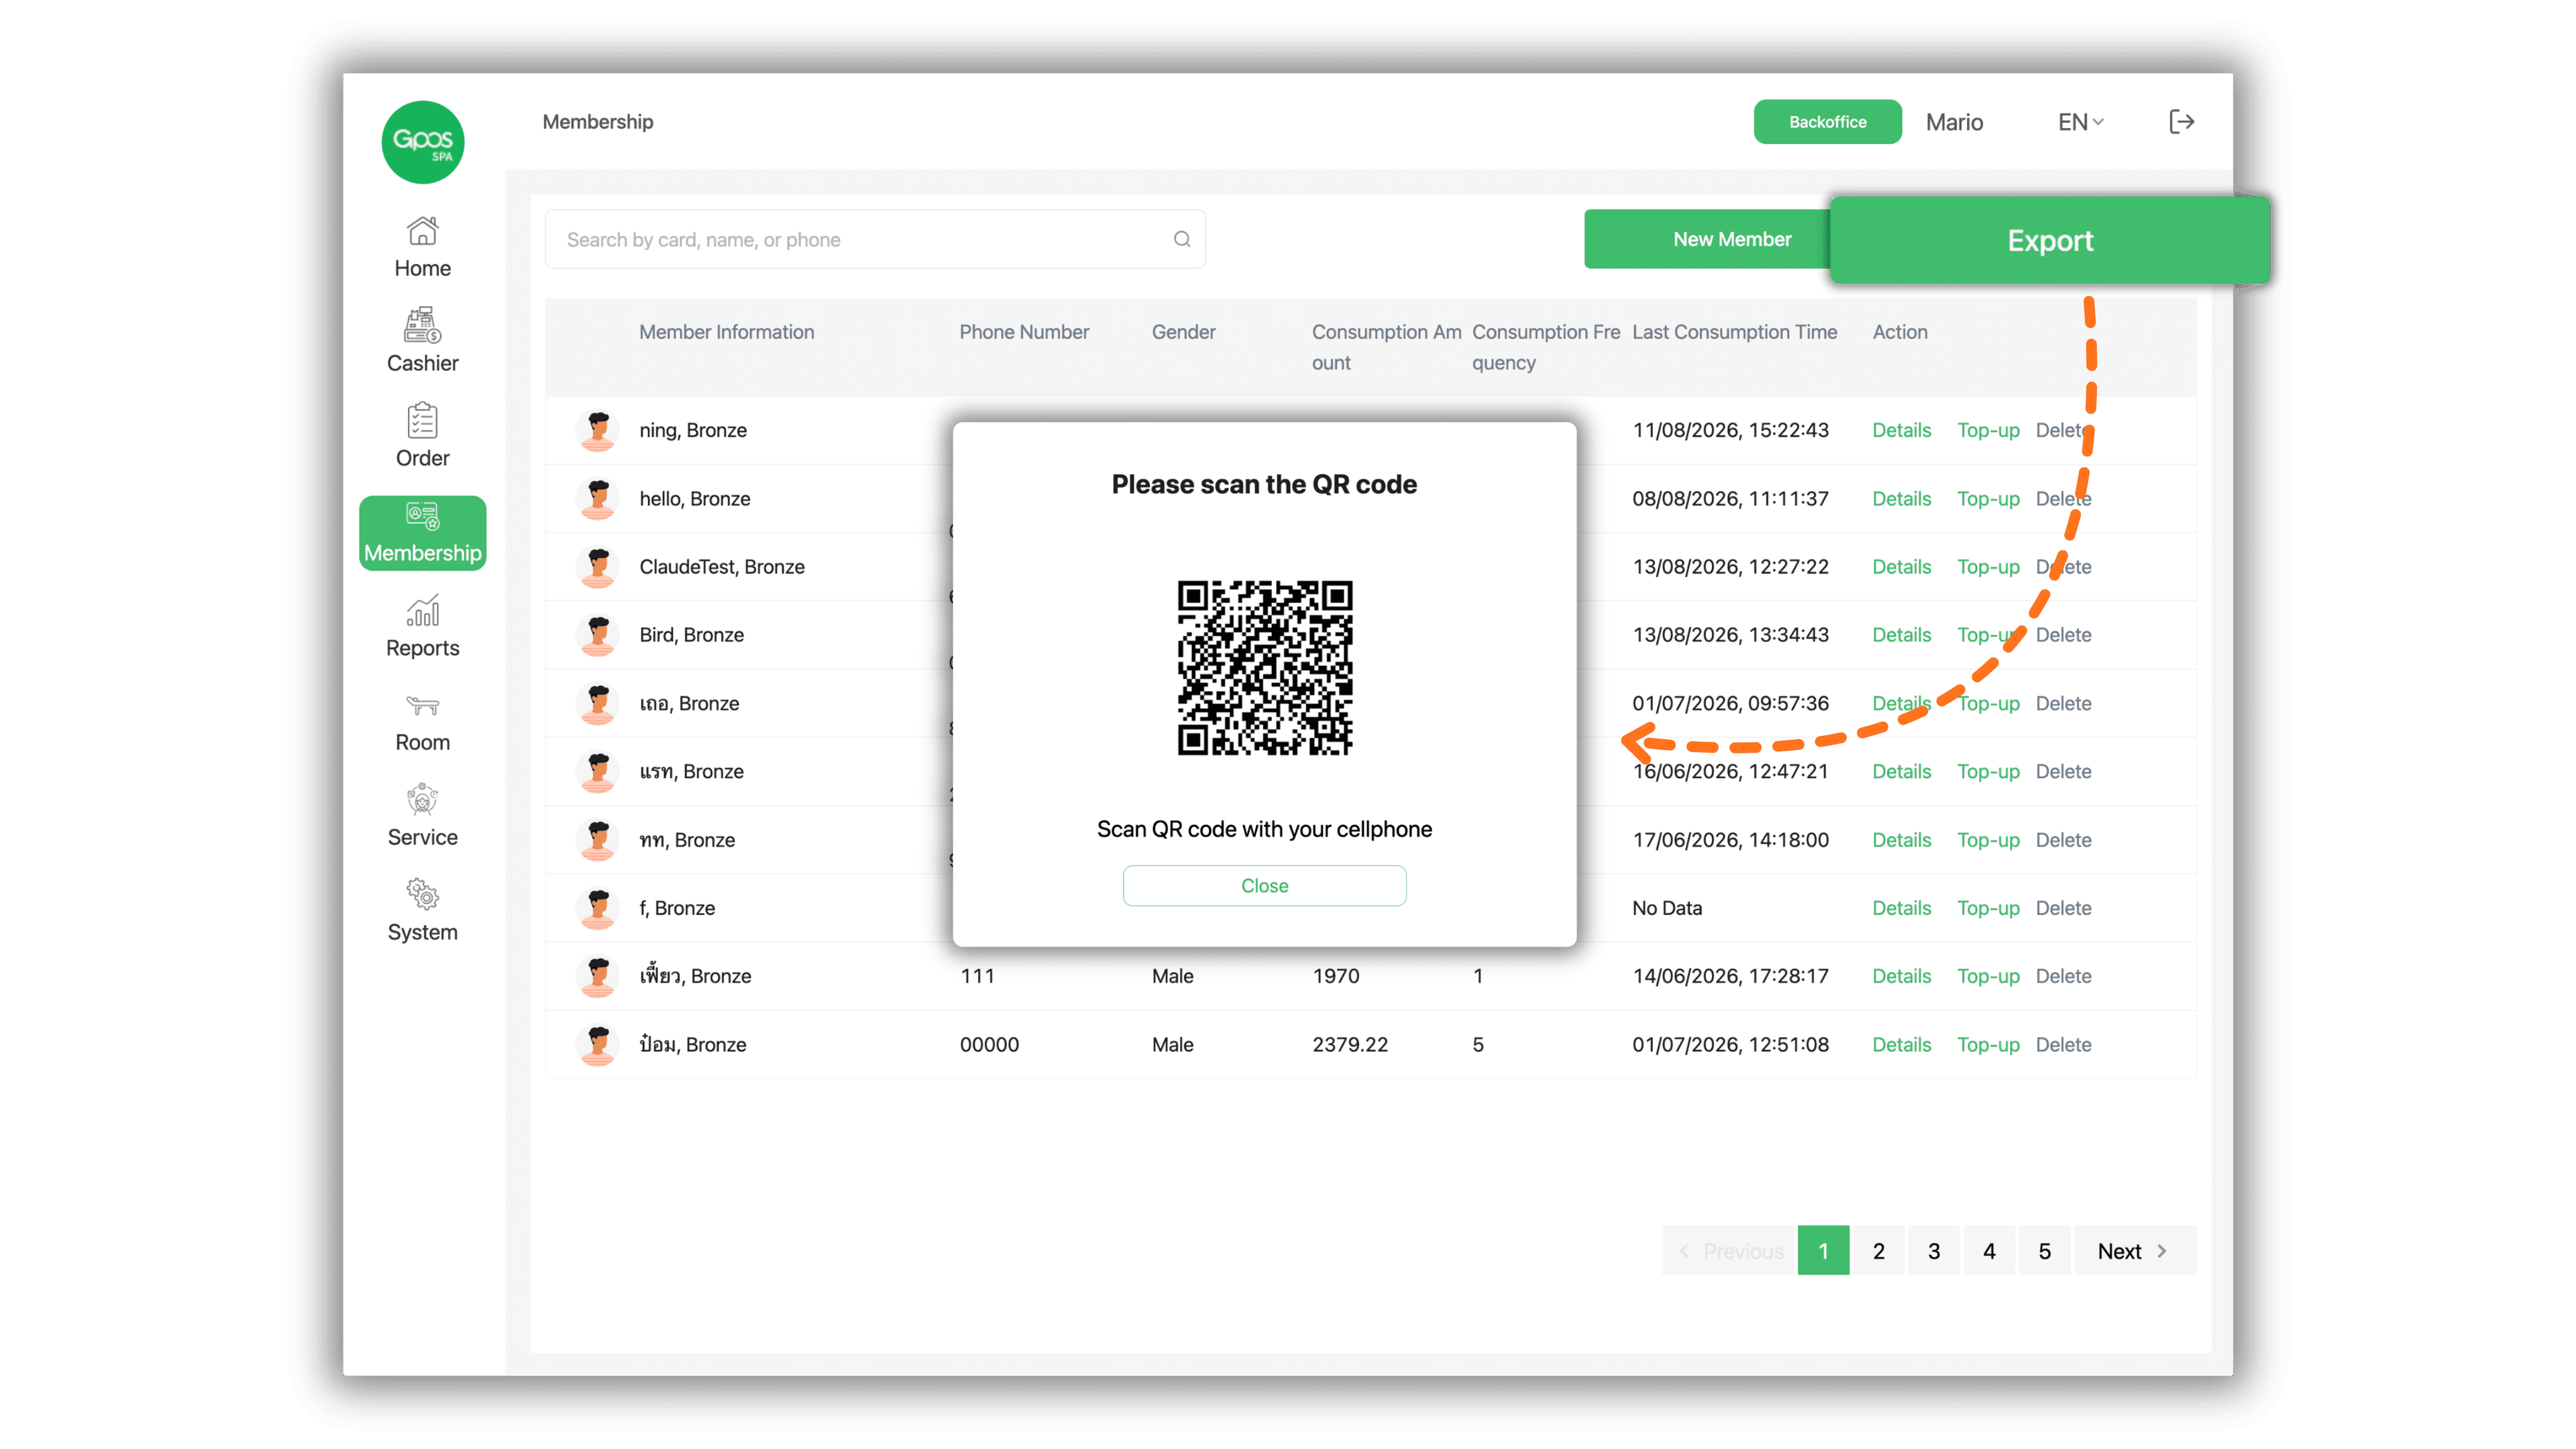
Task: Select current page 1 in pagination
Action: coord(1824,1251)
